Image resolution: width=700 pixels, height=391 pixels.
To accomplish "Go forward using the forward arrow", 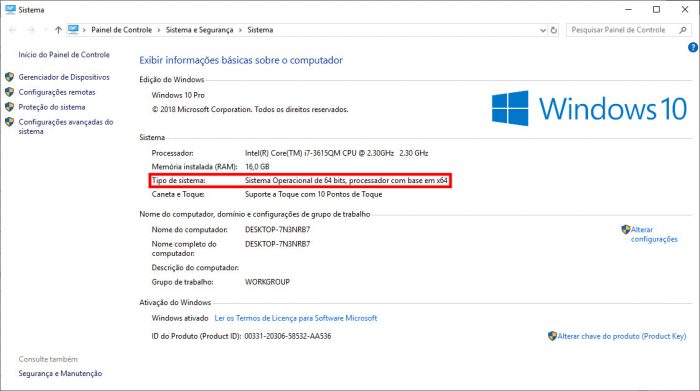I will click(31, 30).
